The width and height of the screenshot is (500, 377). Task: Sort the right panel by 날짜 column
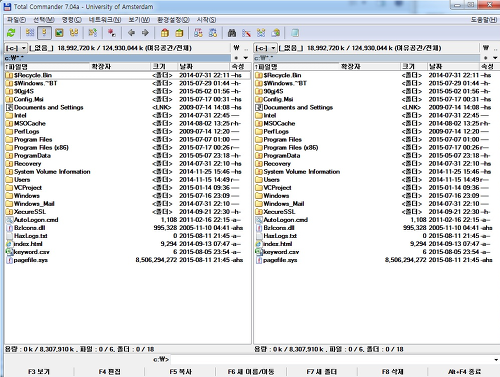[x=453, y=67]
